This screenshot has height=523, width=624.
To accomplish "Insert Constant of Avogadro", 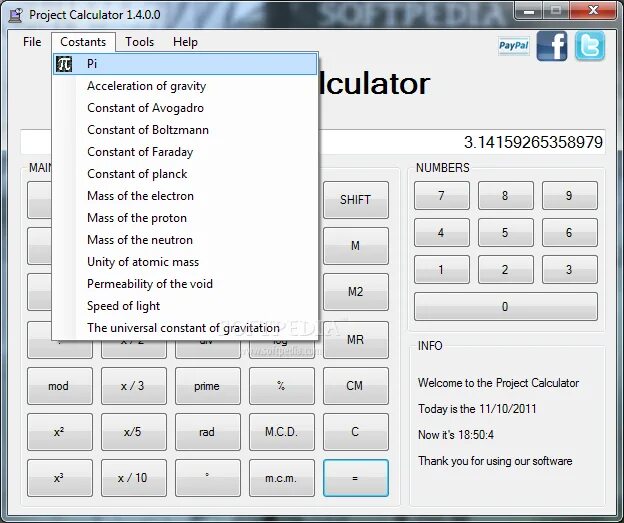I will click(x=185, y=108).
